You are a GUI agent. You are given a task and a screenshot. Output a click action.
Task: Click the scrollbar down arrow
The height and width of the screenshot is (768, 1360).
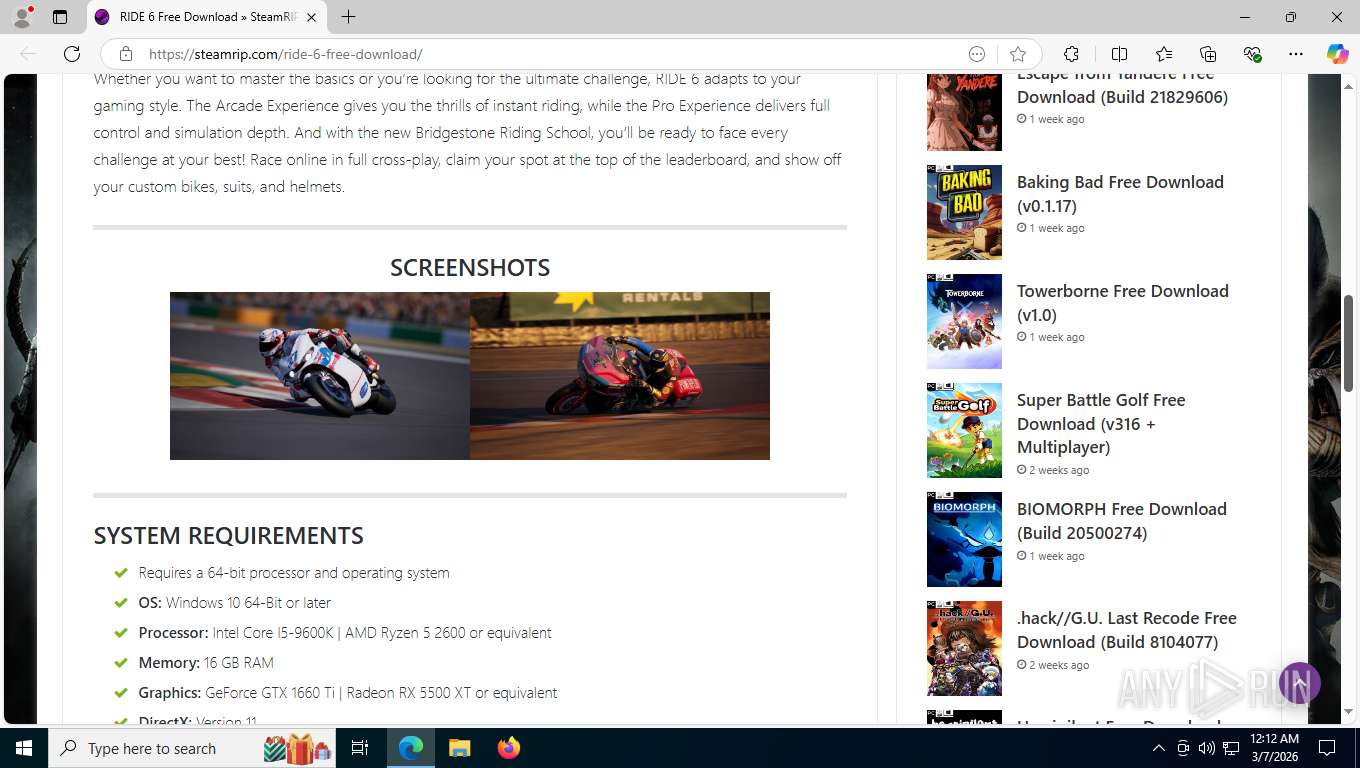point(1348,711)
